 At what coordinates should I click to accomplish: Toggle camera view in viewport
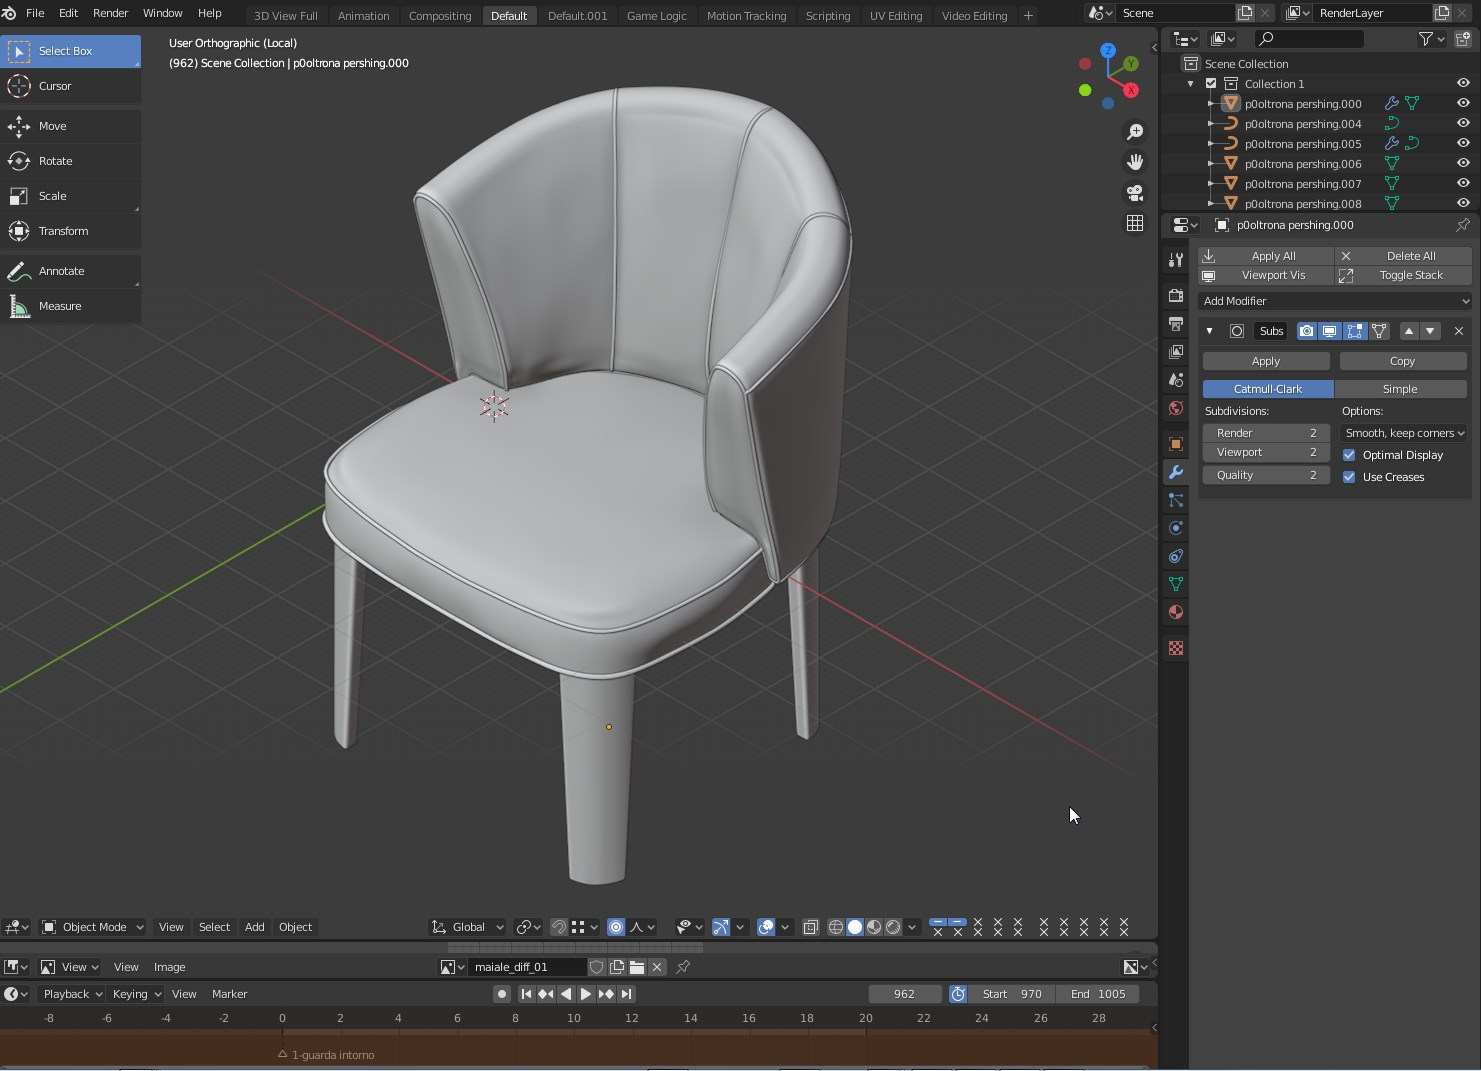1135,193
